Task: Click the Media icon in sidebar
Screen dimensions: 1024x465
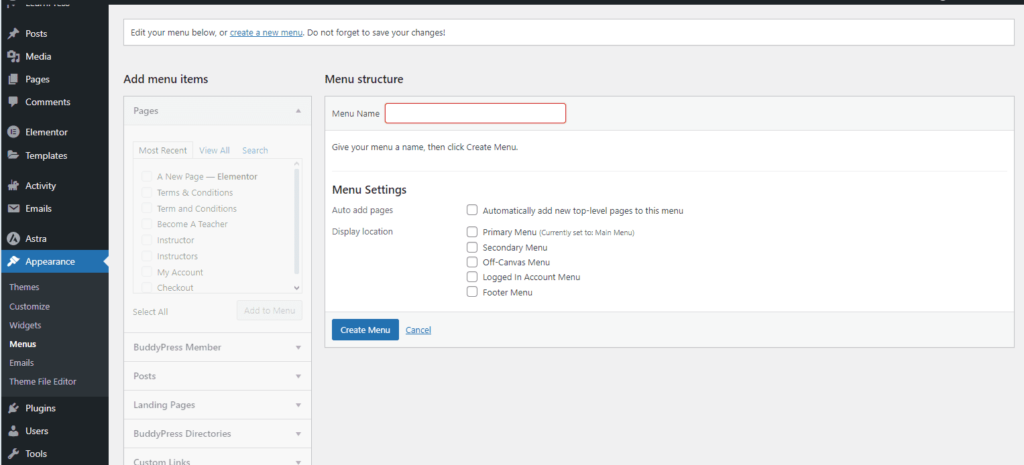Action: (13, 57)
